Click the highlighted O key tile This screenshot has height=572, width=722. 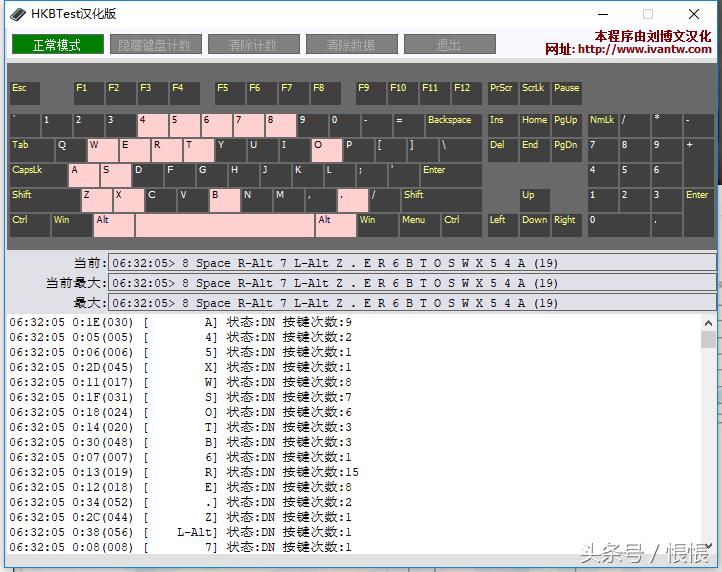tap(327, 151)
